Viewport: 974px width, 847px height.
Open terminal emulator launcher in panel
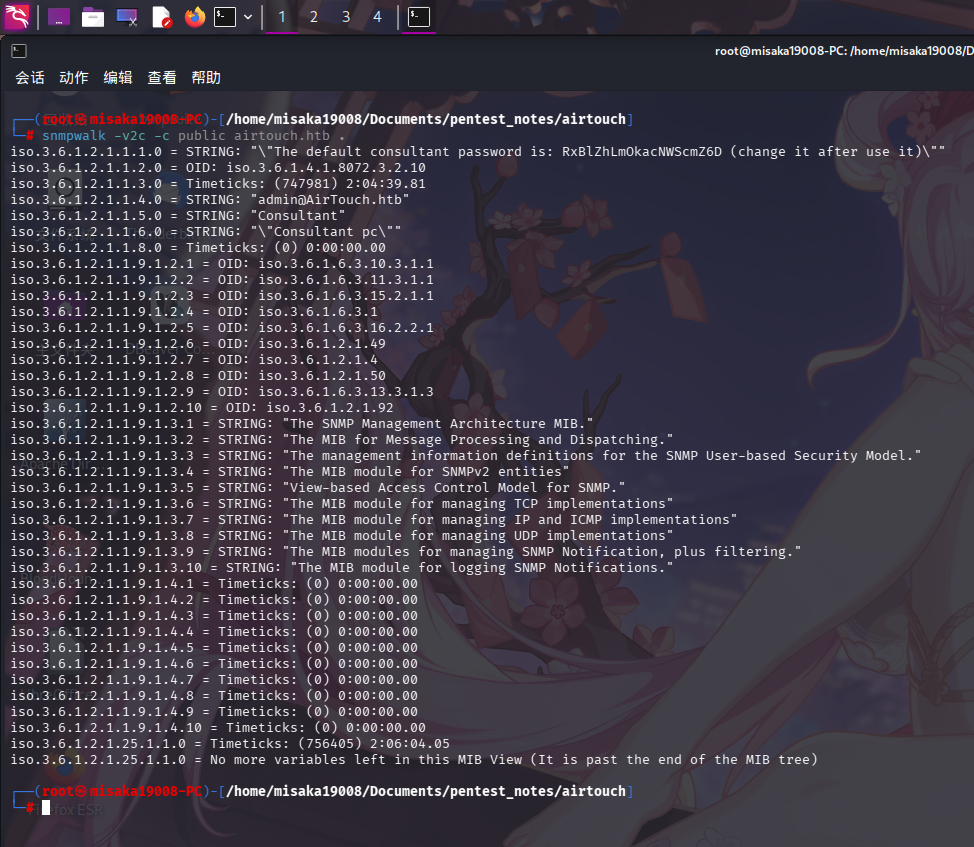click(225, 17)
